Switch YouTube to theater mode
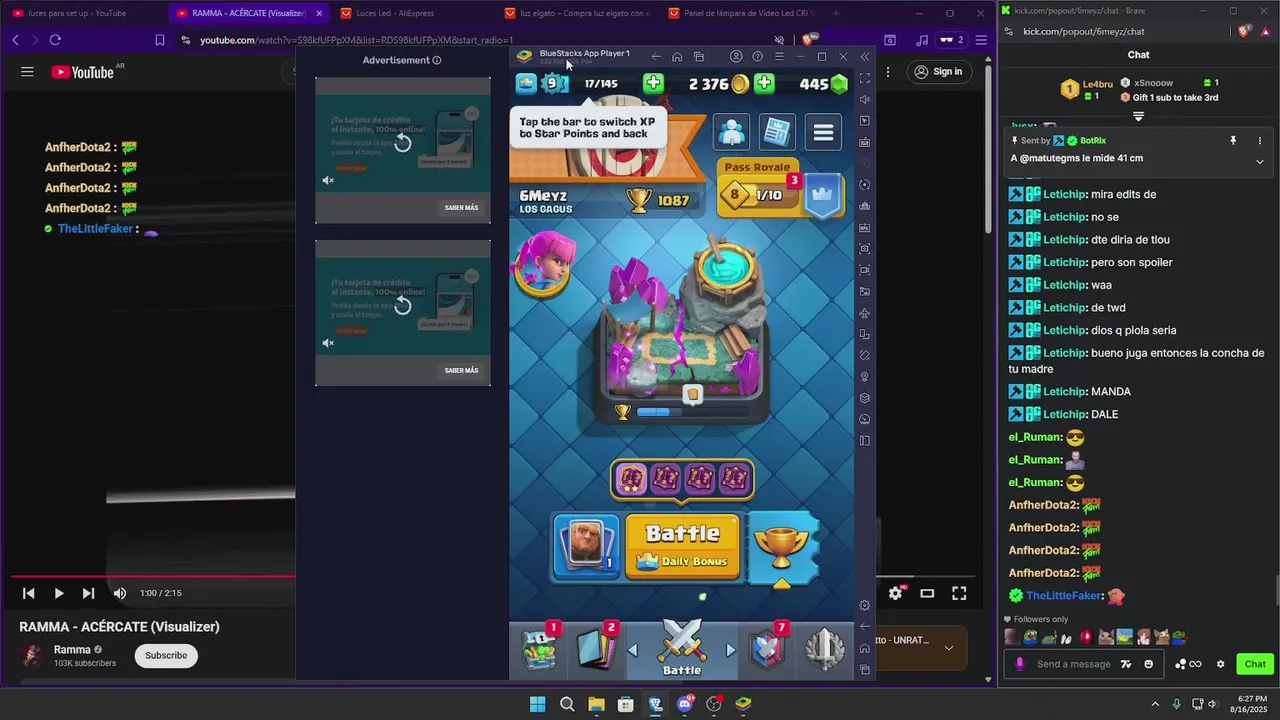The image size is (1280, 720). (x=927, y=593)
